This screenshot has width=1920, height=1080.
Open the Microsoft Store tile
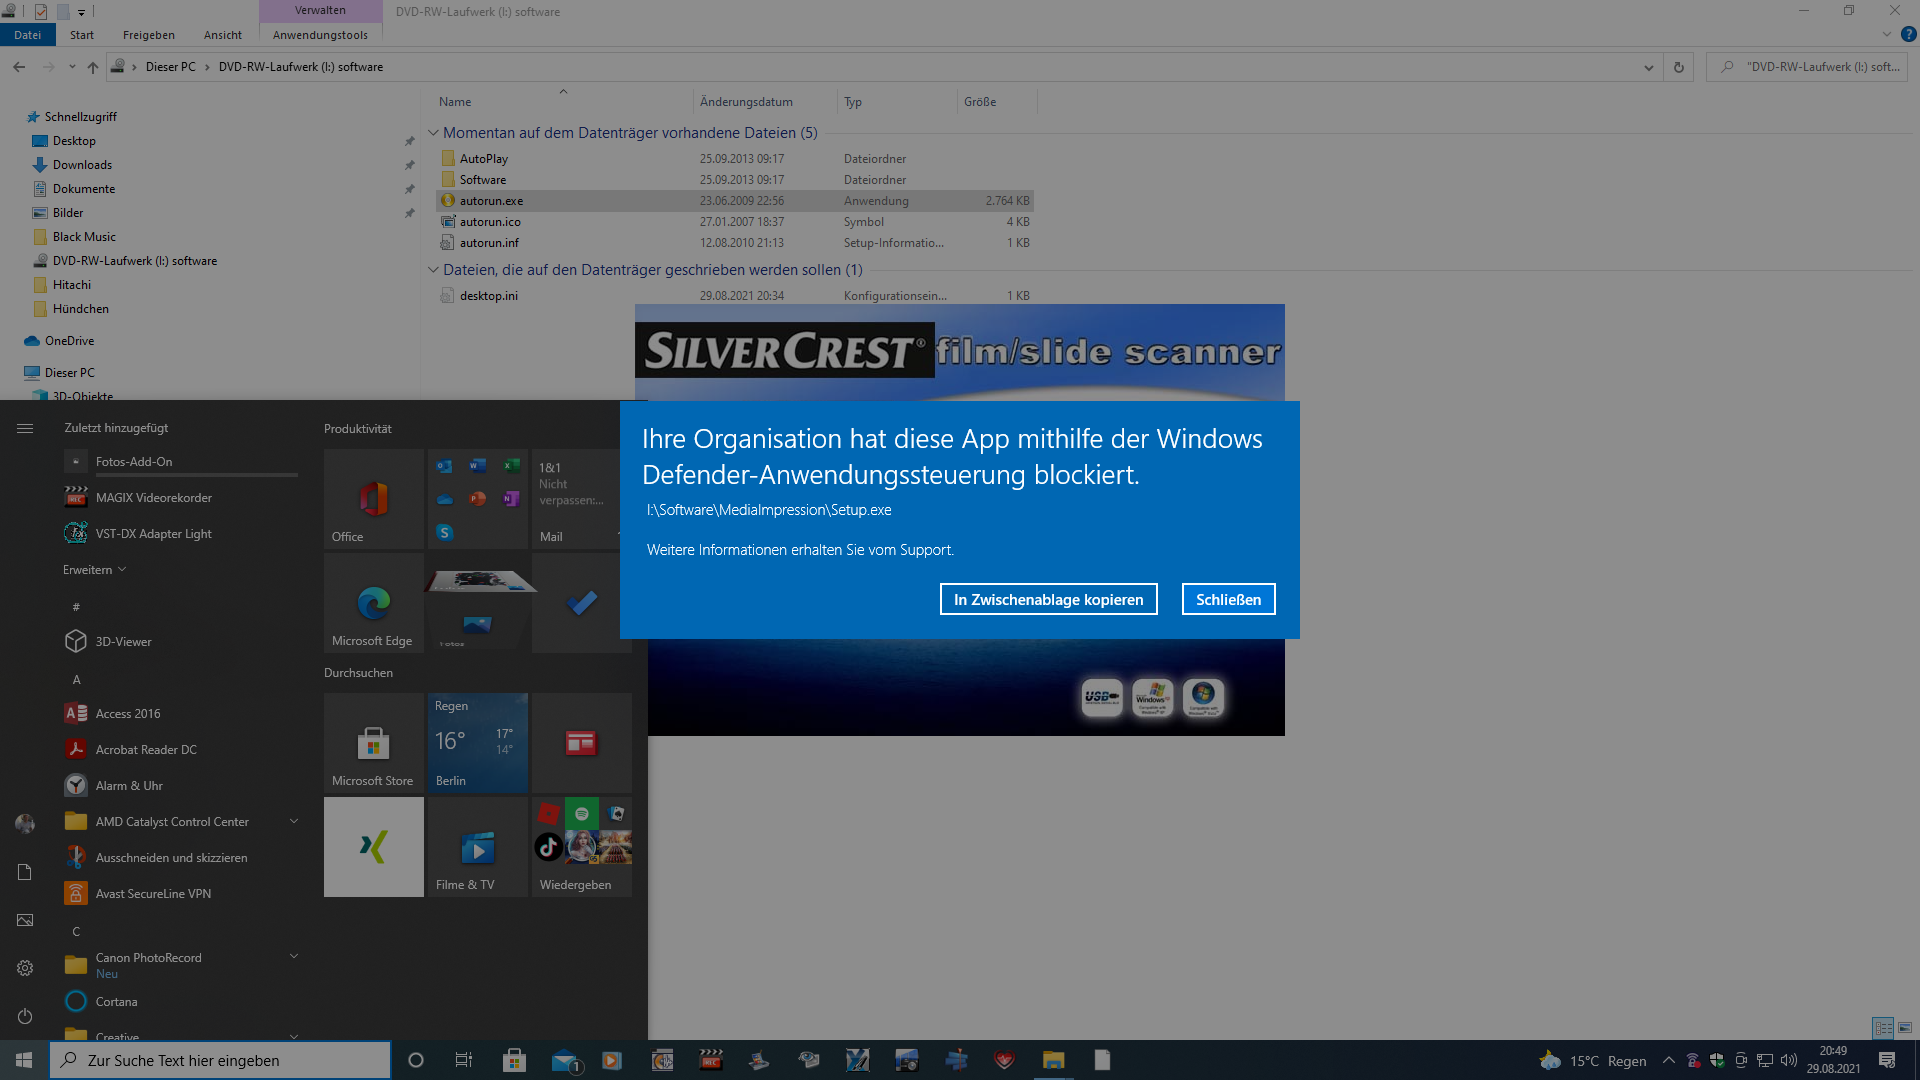[x=374, y=743]
